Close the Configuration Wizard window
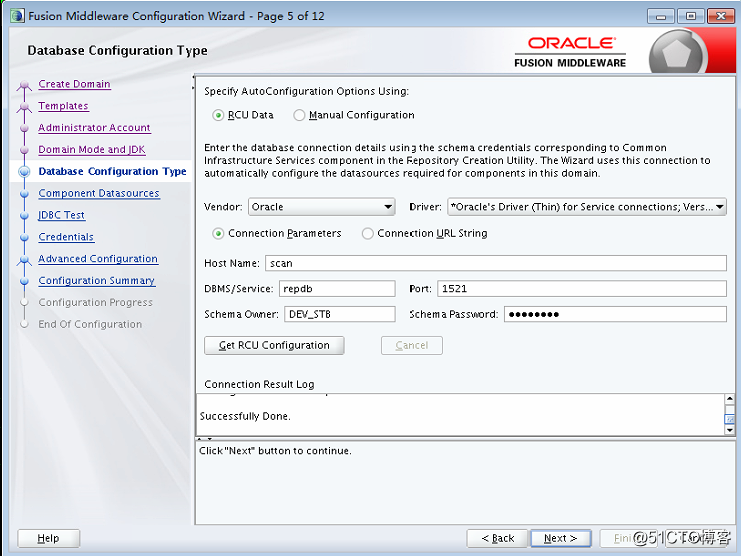741x556 pixels. coord(721,17)
